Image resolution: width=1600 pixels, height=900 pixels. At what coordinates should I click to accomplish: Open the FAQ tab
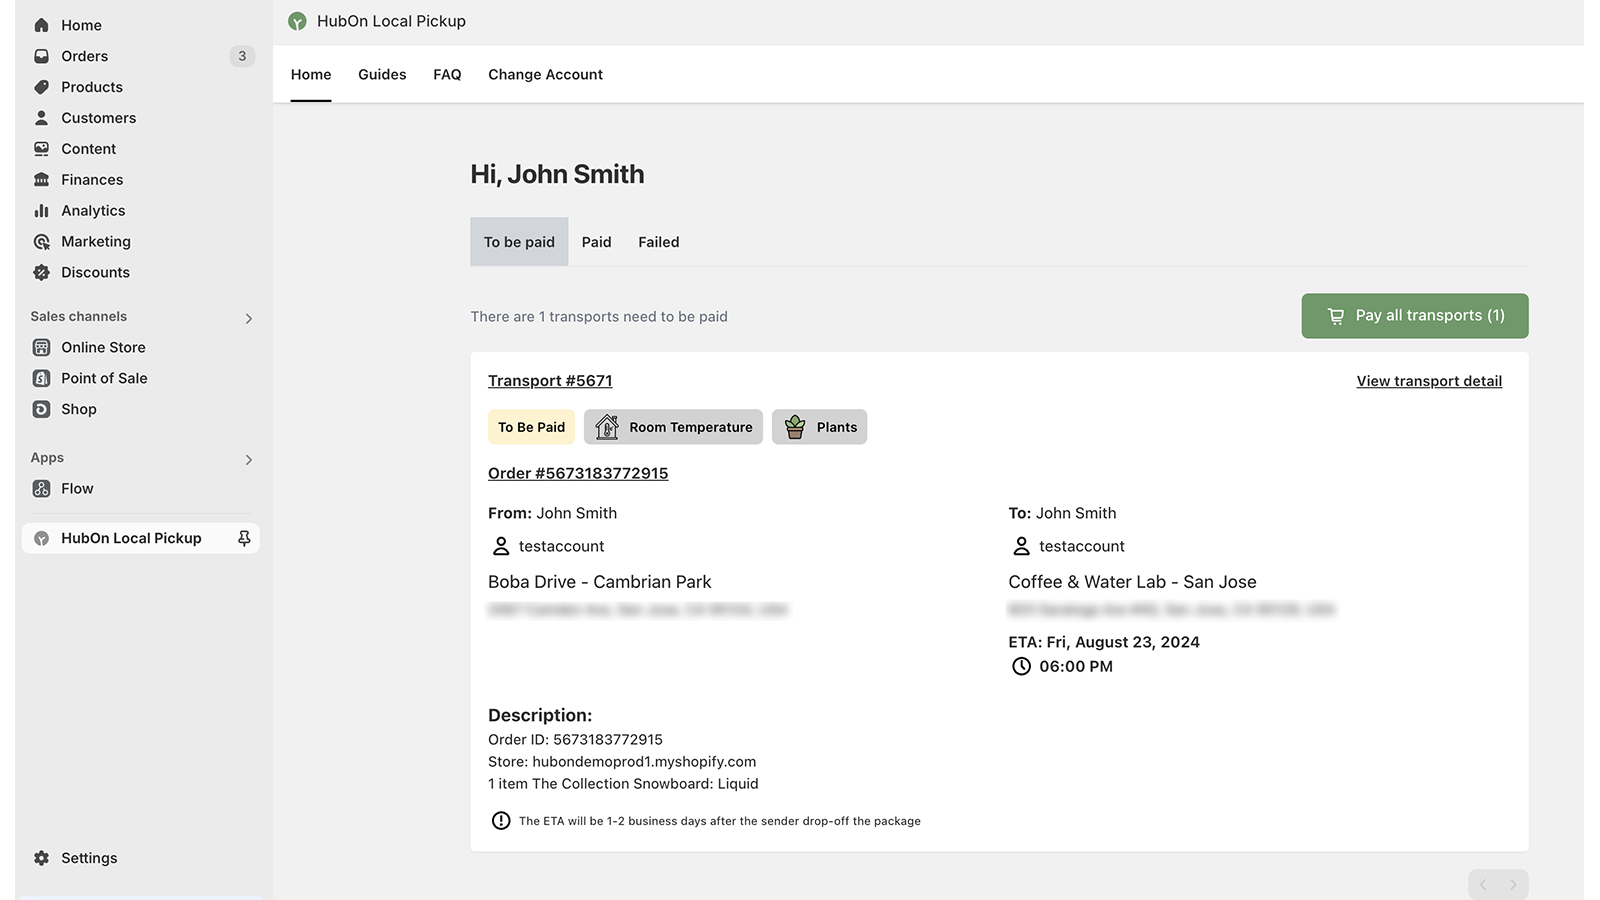447,75
